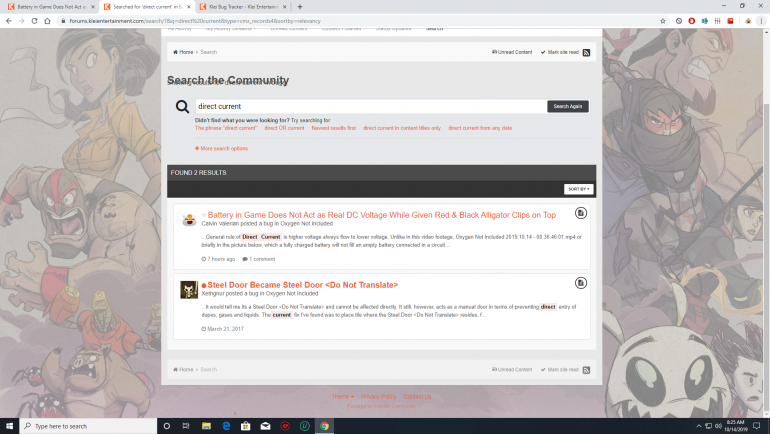Click the unread dot before Steel Door title
This screenshot has height=434, width=770.
pyautogui.click(x=204, y=285)
